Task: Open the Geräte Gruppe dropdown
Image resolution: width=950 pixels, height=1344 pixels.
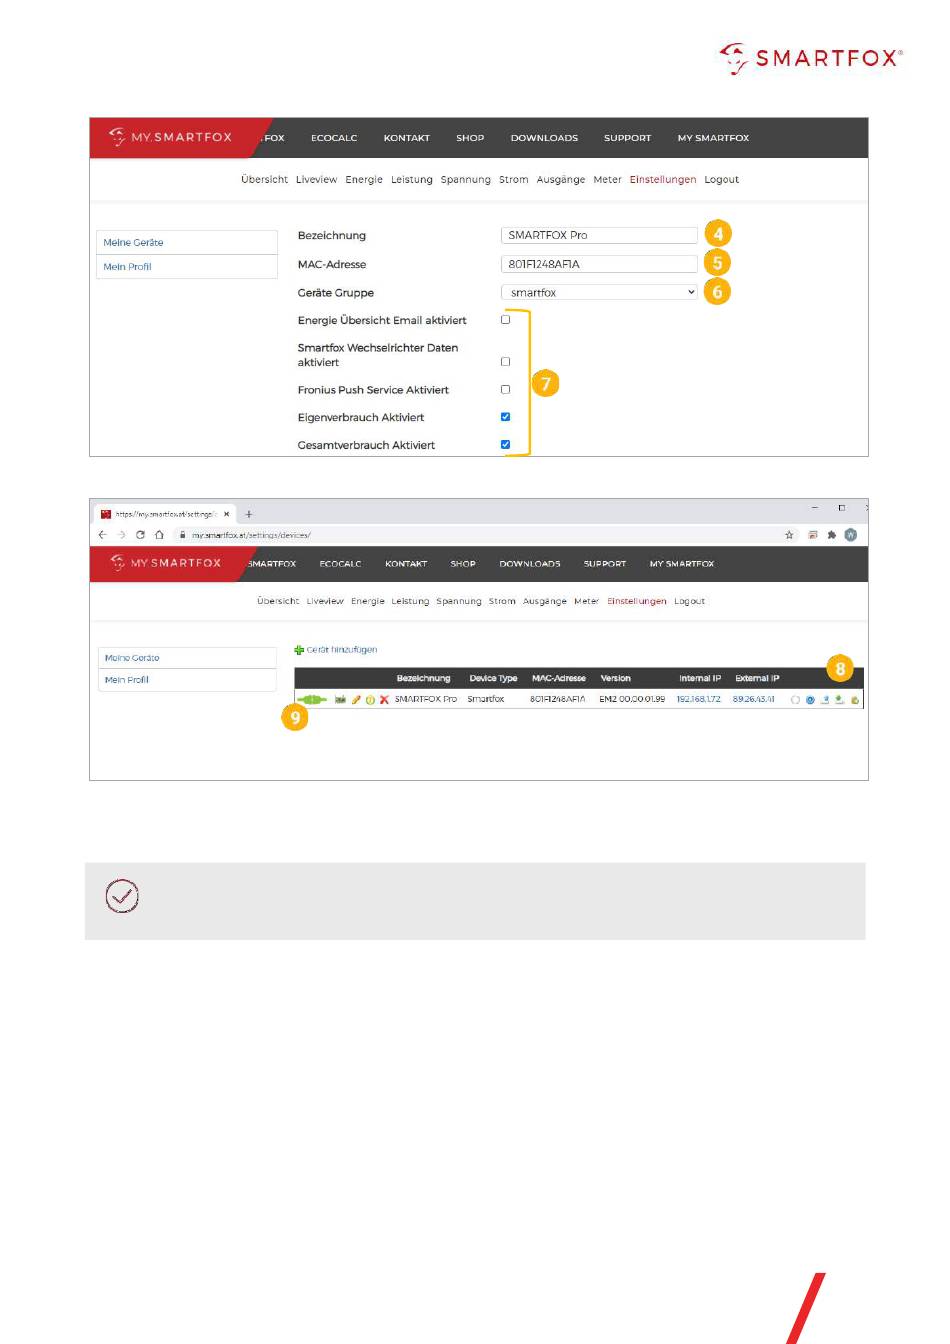Action: pos(599,292)
